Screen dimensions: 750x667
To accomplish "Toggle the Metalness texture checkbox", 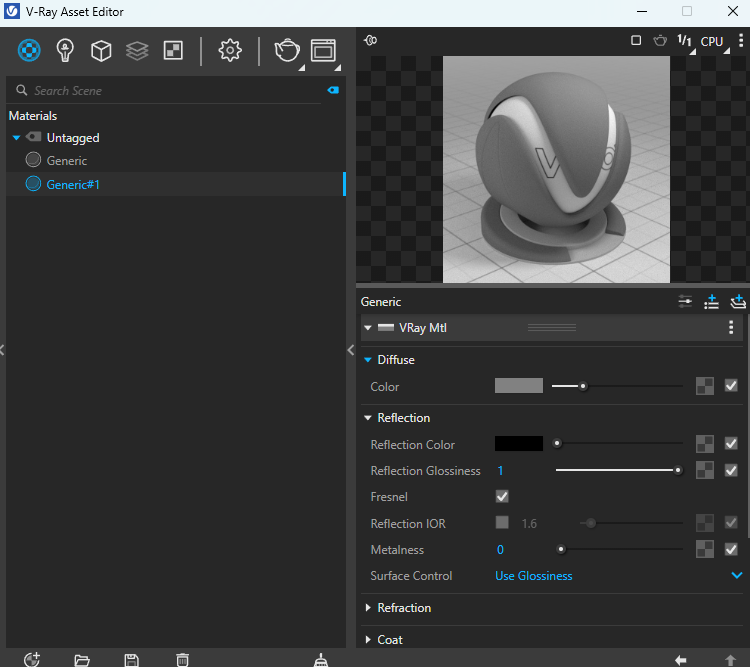I will [x=731, y=549].
